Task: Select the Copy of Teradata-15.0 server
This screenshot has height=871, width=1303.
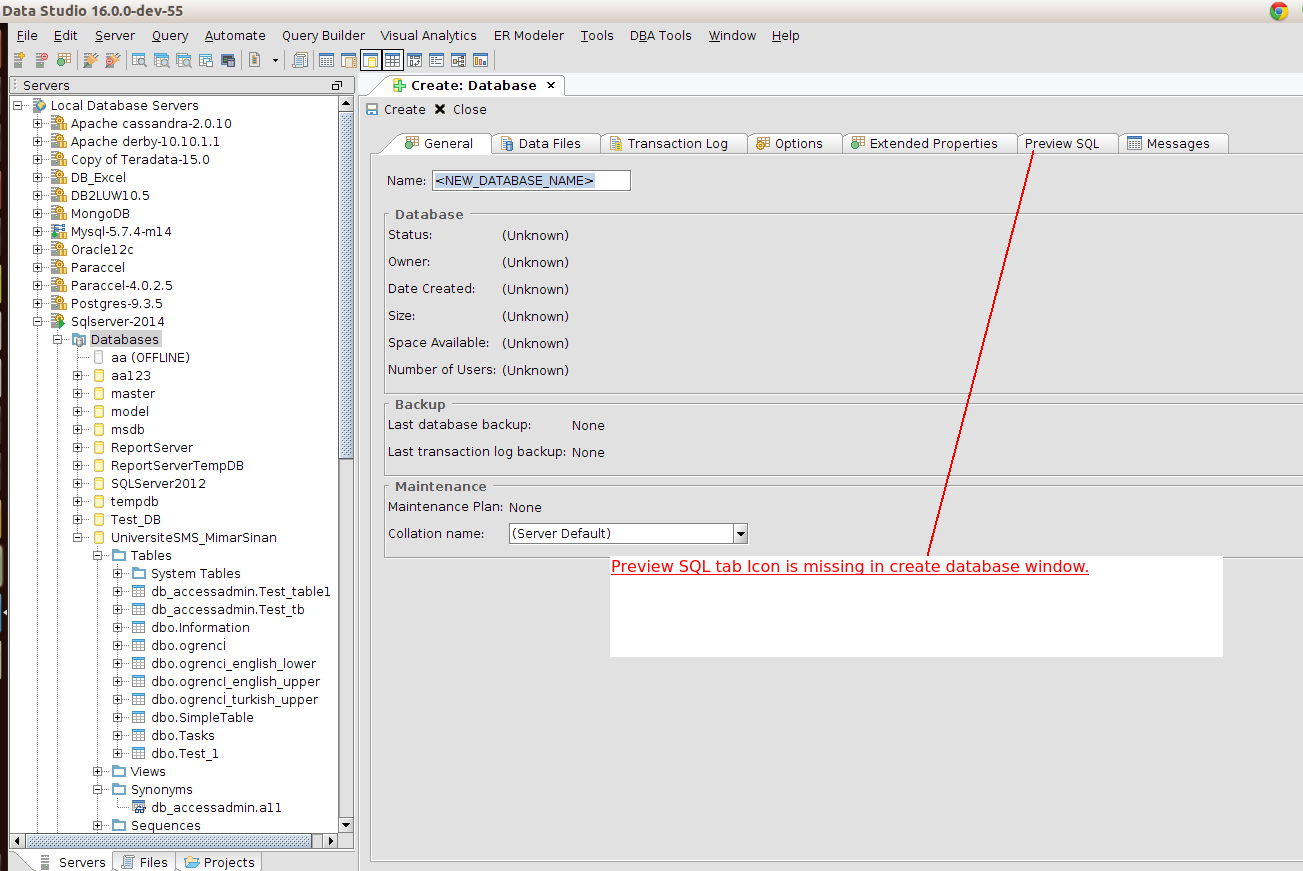Action: tap(140, 159)
